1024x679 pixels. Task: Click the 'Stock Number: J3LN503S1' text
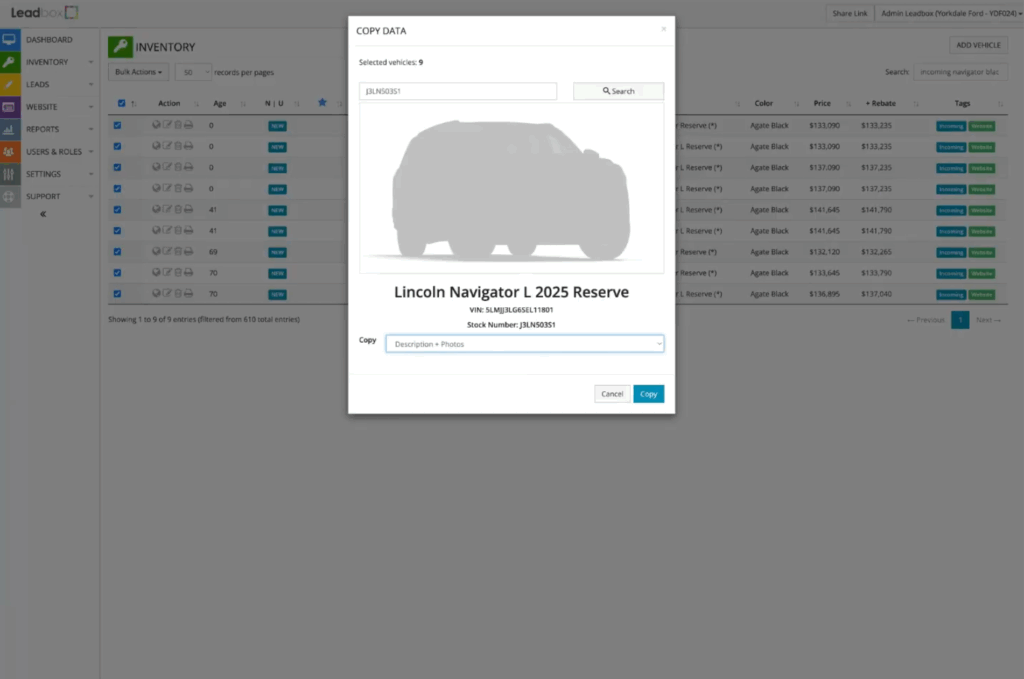coord(511,324)
